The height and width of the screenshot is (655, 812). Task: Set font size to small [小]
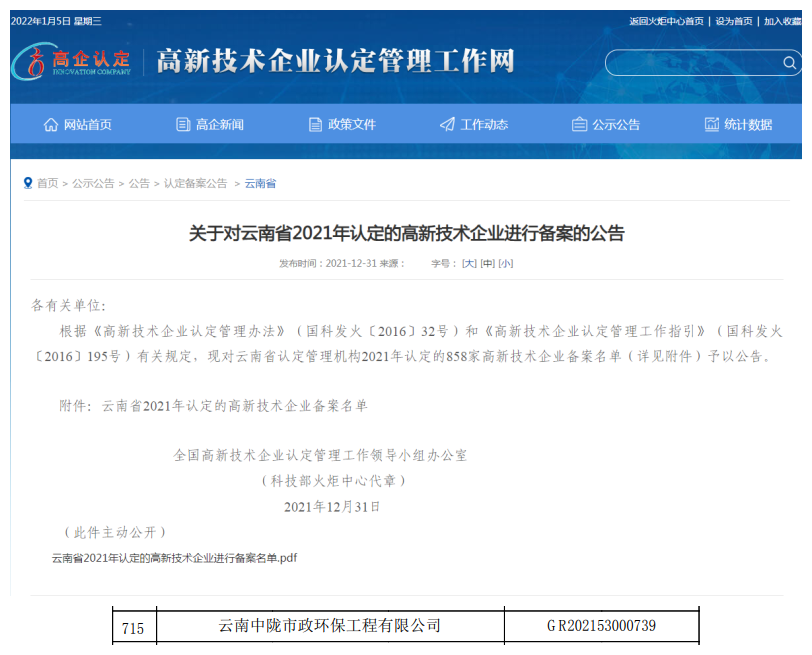click(505, 263)
